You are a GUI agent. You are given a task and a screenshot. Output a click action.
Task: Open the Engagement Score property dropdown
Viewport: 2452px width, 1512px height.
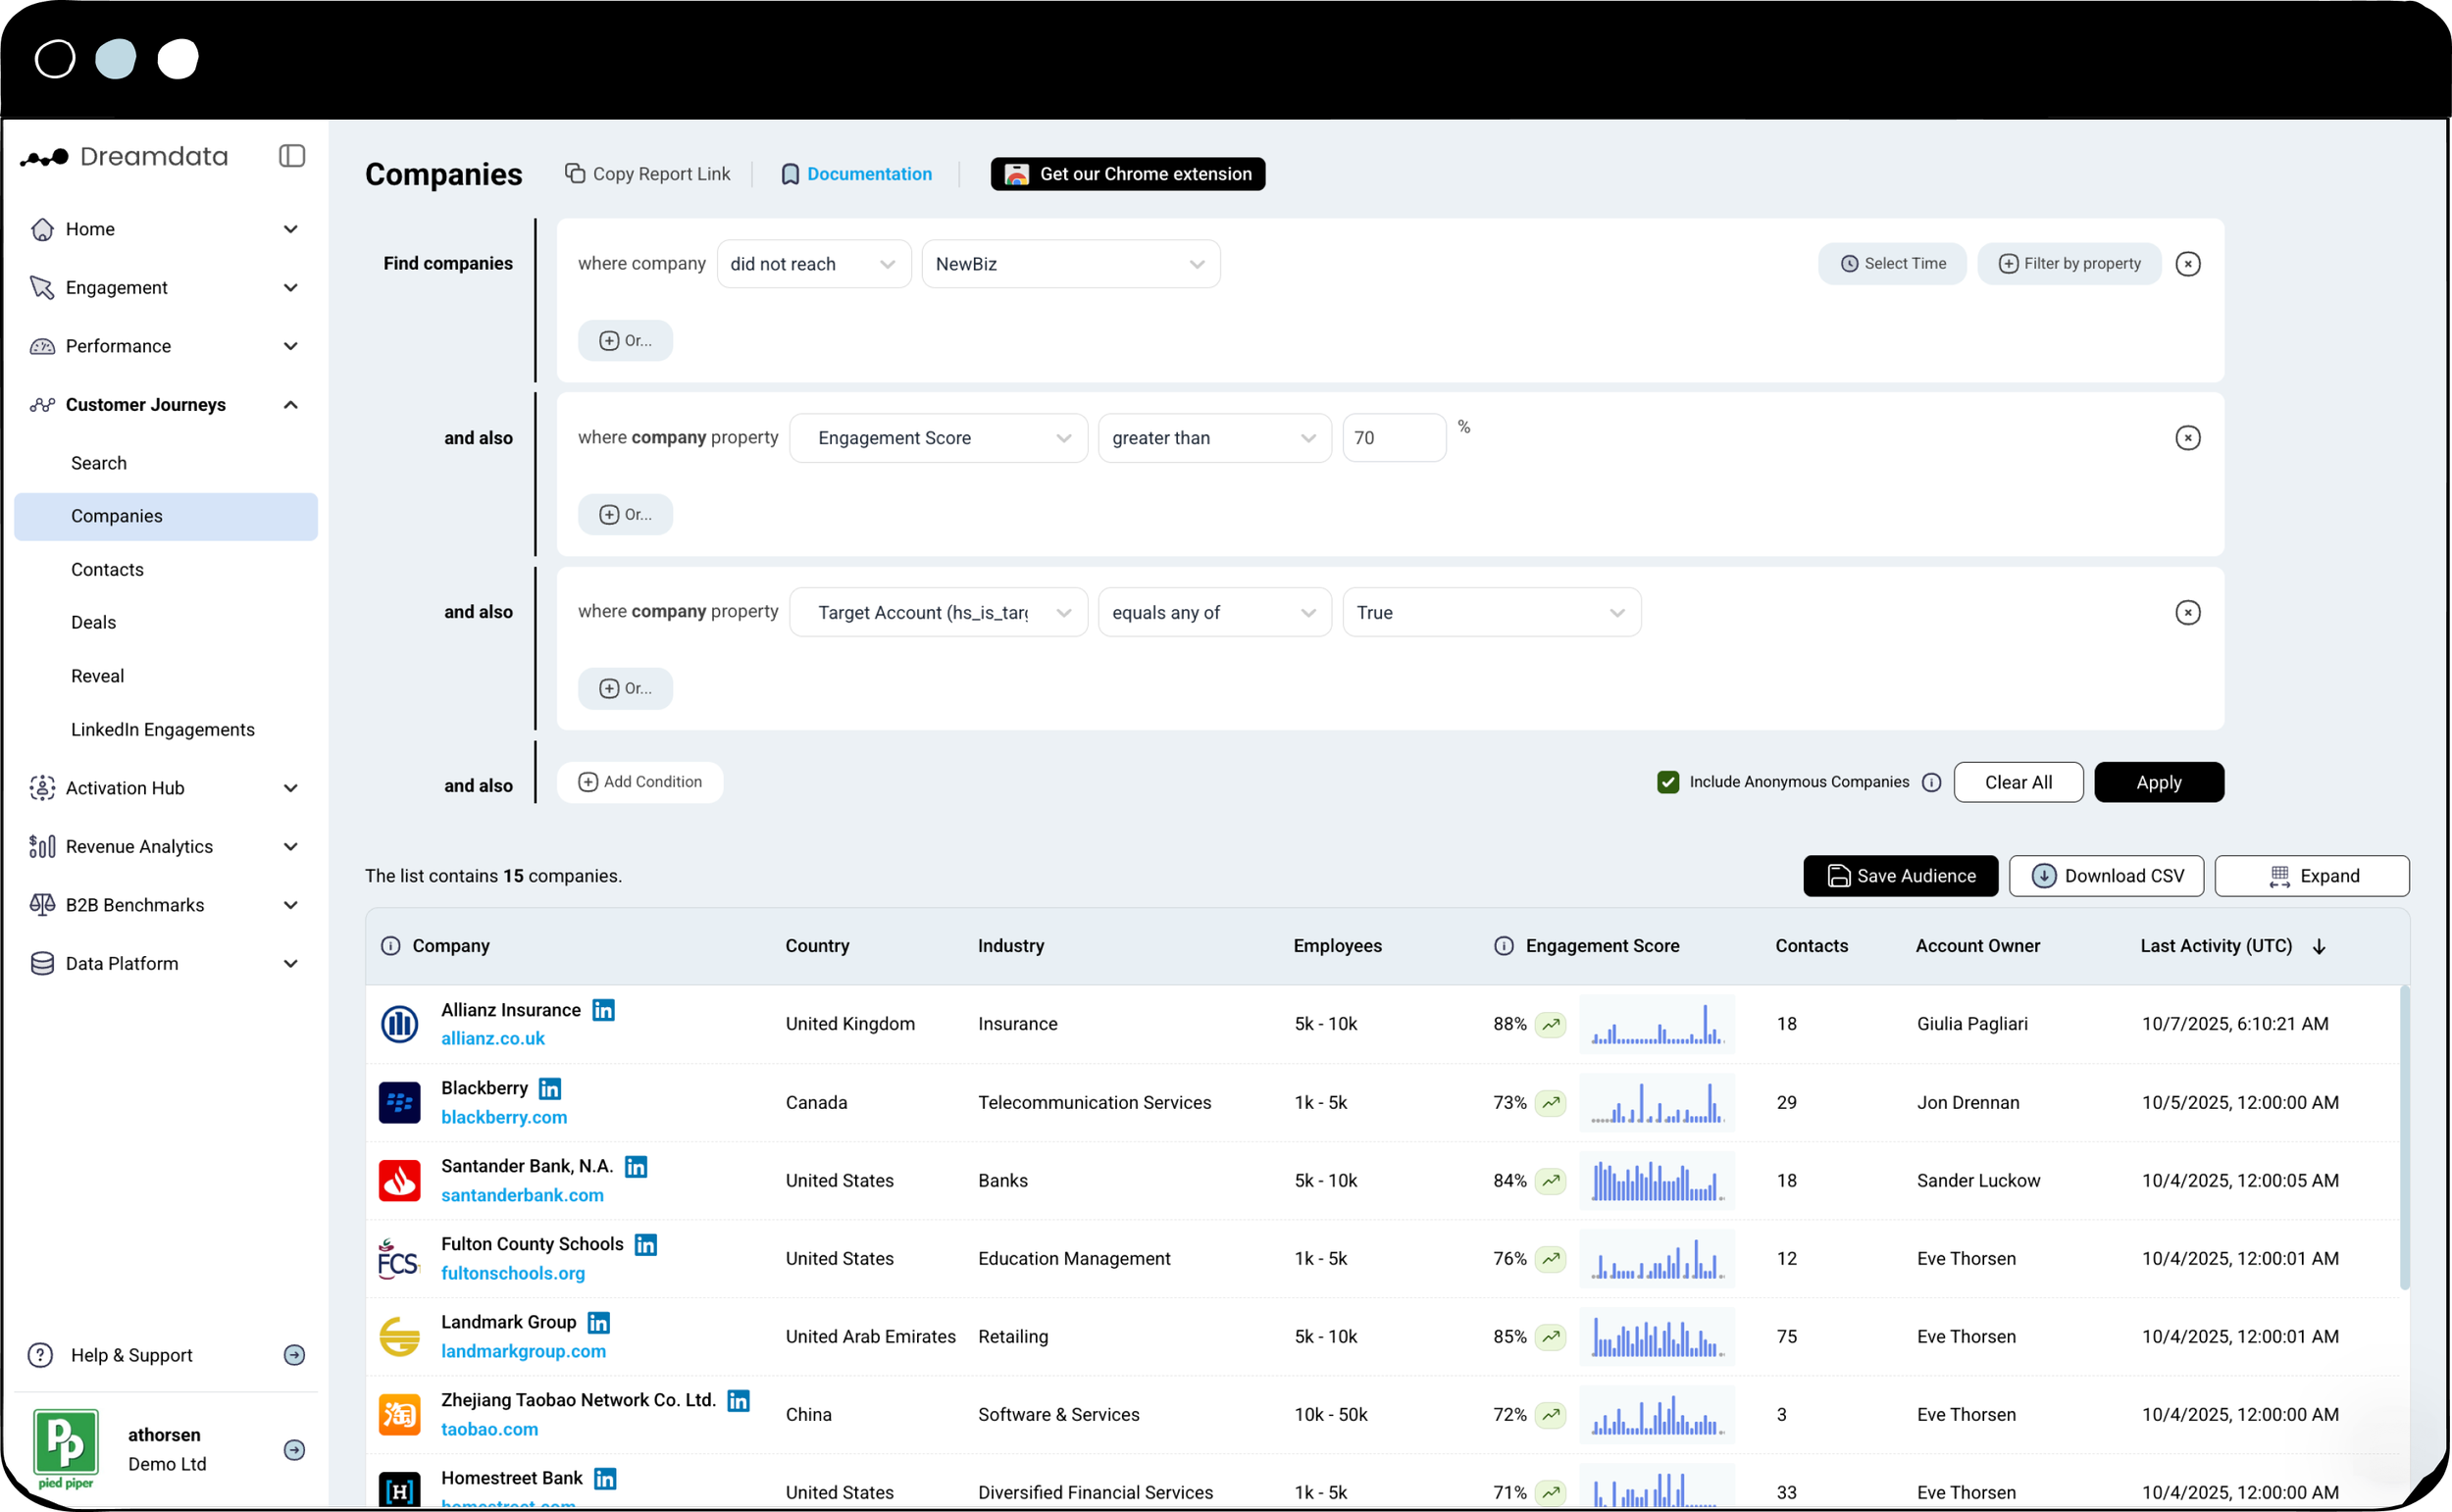pyautogui.click(x=938, y=438)
